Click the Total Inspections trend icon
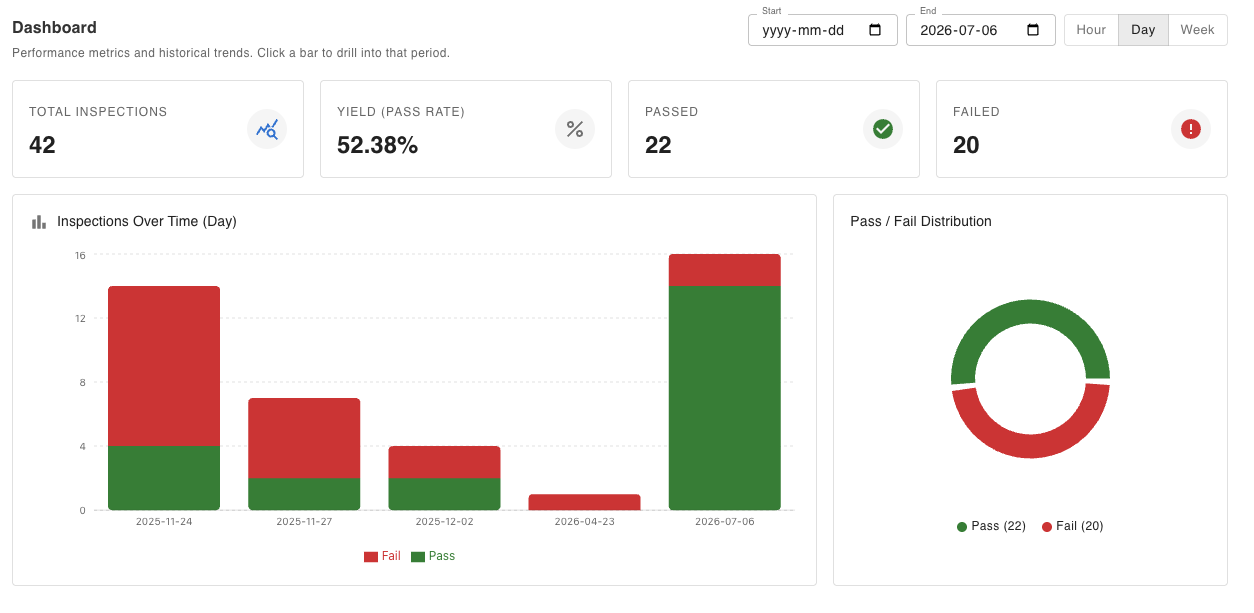Screen dimensions: 1254x613 click(x=267, y=129)
